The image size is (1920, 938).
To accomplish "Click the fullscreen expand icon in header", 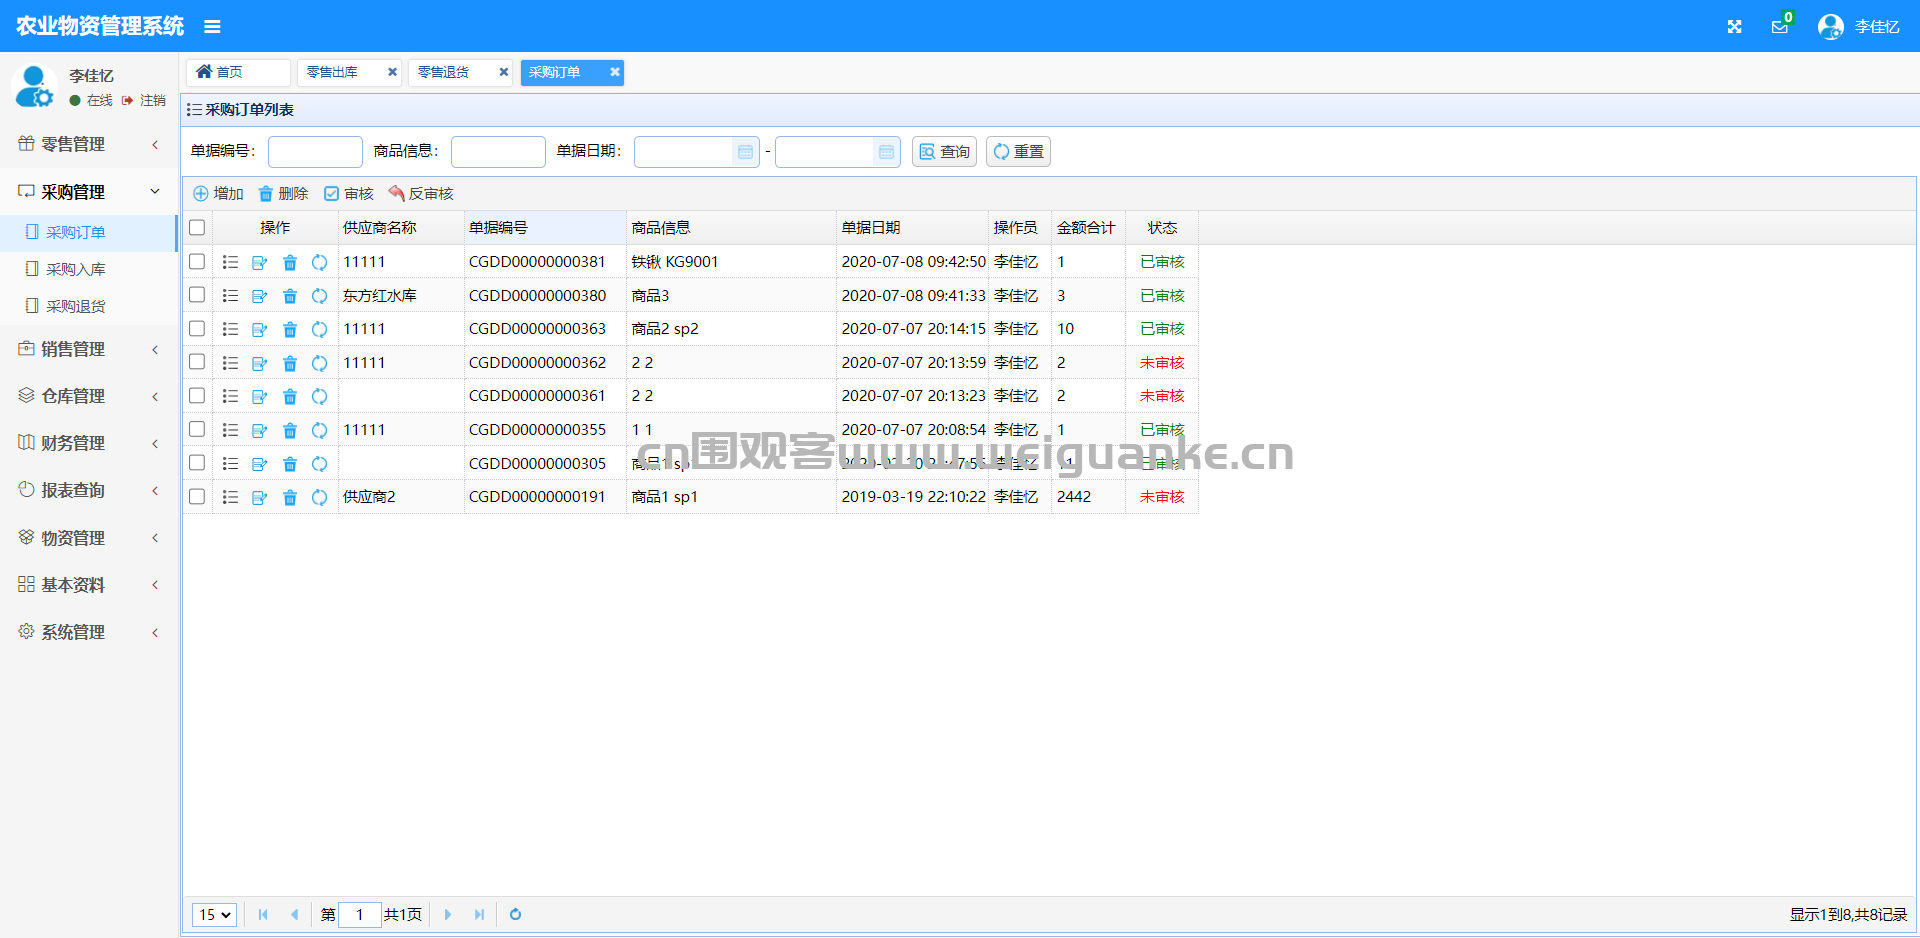I will tap(1734, 27).
